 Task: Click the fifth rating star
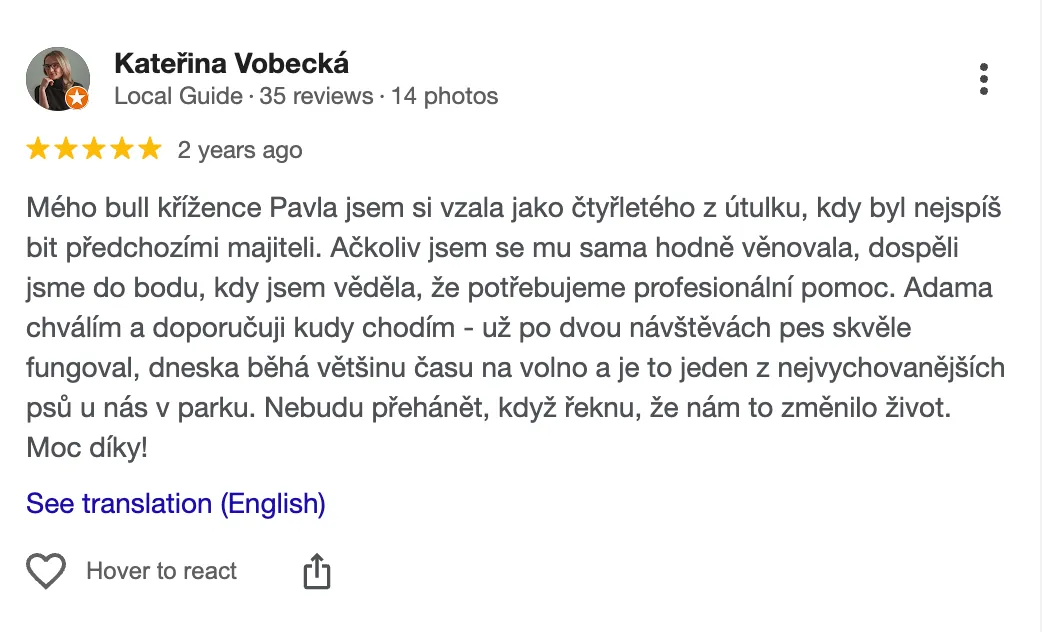(x=149, y=150)
